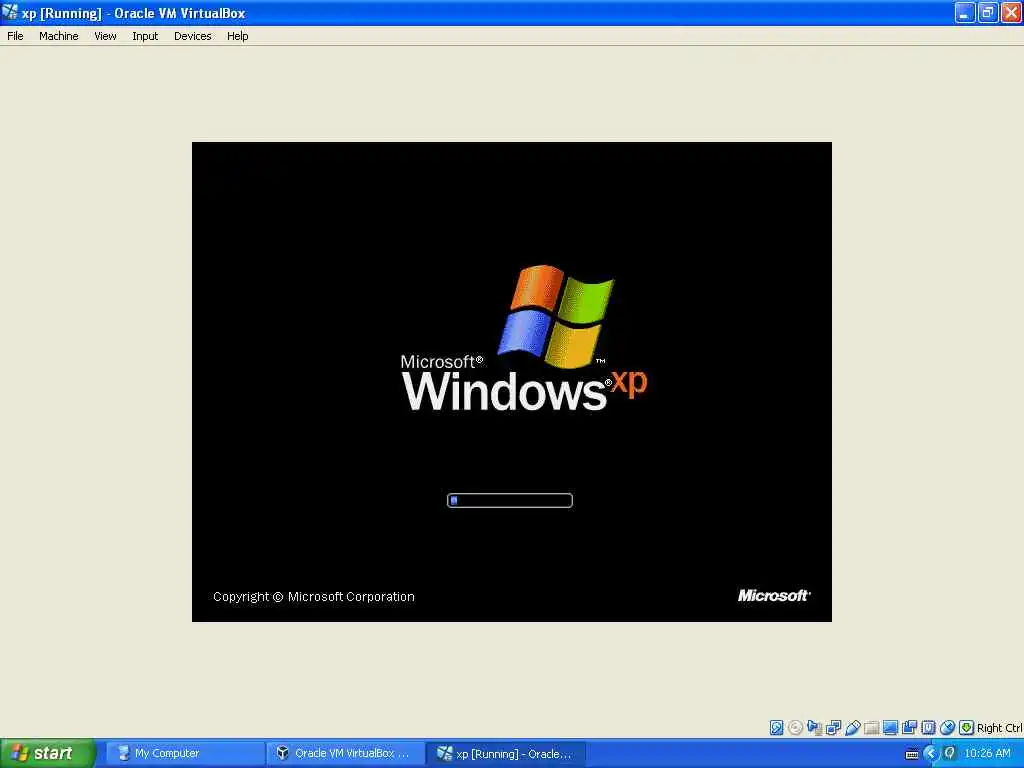The image size is (1024, 768).
Task: Switch to My Computer taskbar window
Action: click(185, 753)
